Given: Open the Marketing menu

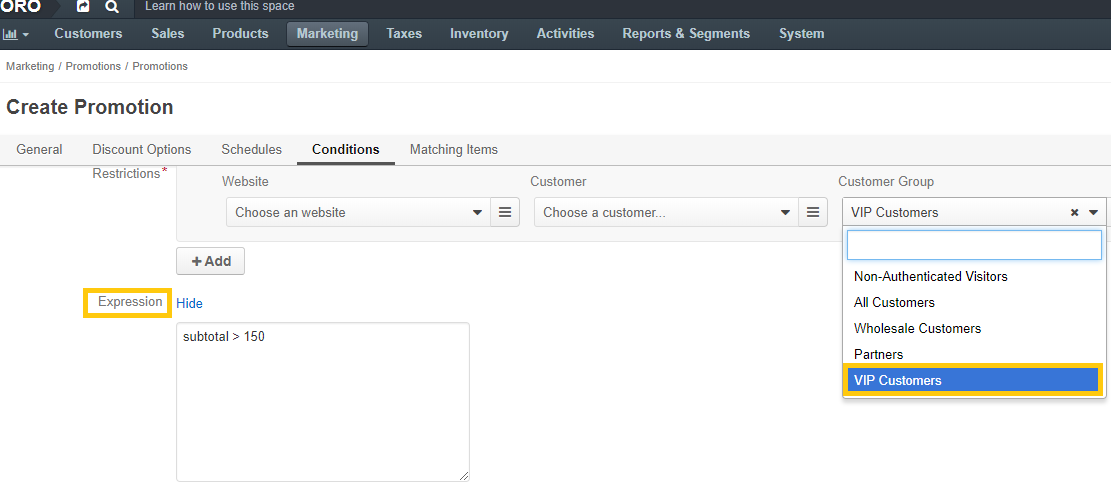Looking at the screenshot, I should 327,33.
